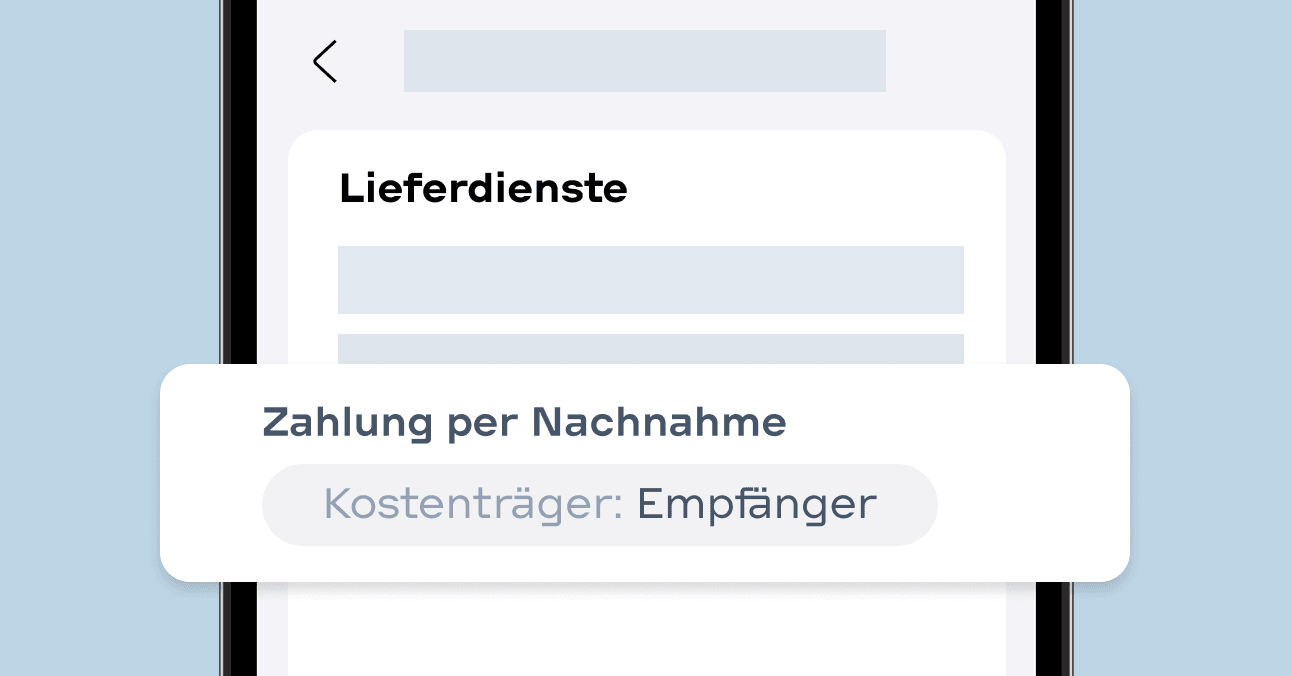Select the Lieferdienste heading

click(x=483, y=189)
